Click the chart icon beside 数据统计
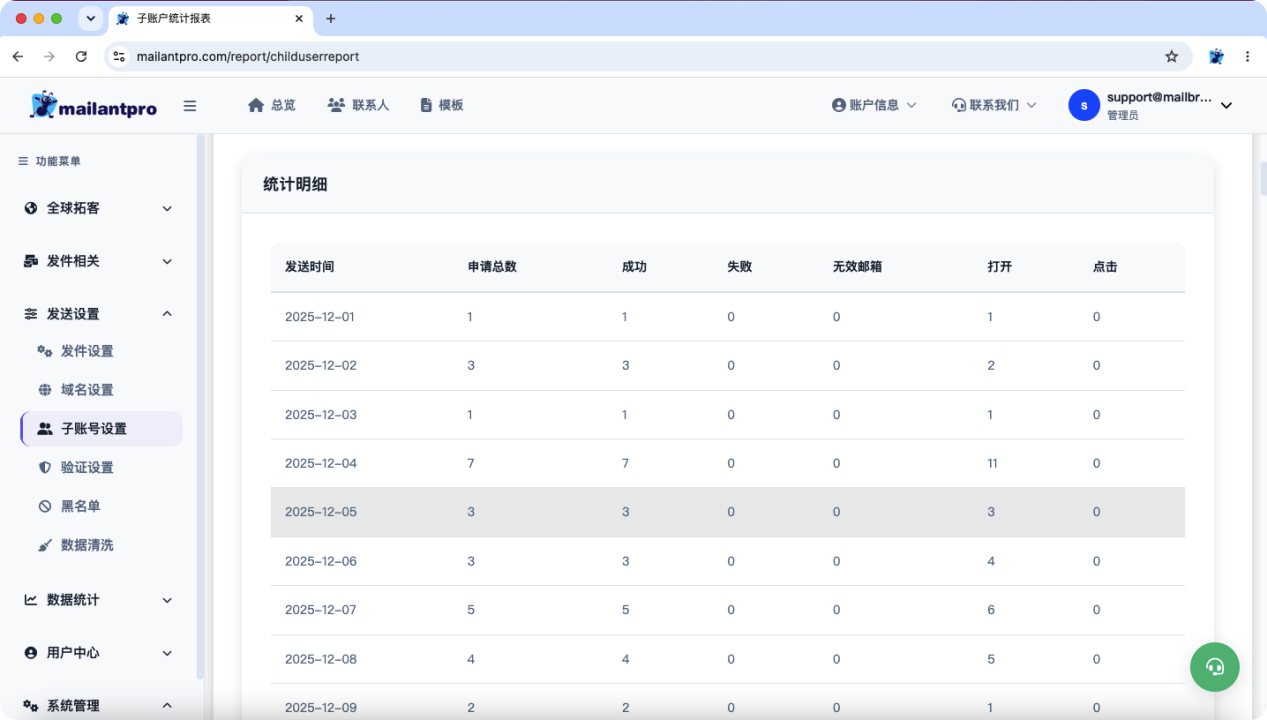 tap(31, 600)
